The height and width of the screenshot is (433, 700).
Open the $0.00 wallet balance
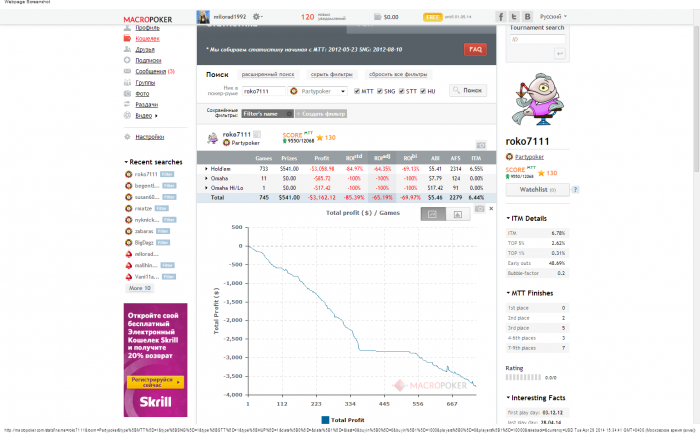point(386,17)
